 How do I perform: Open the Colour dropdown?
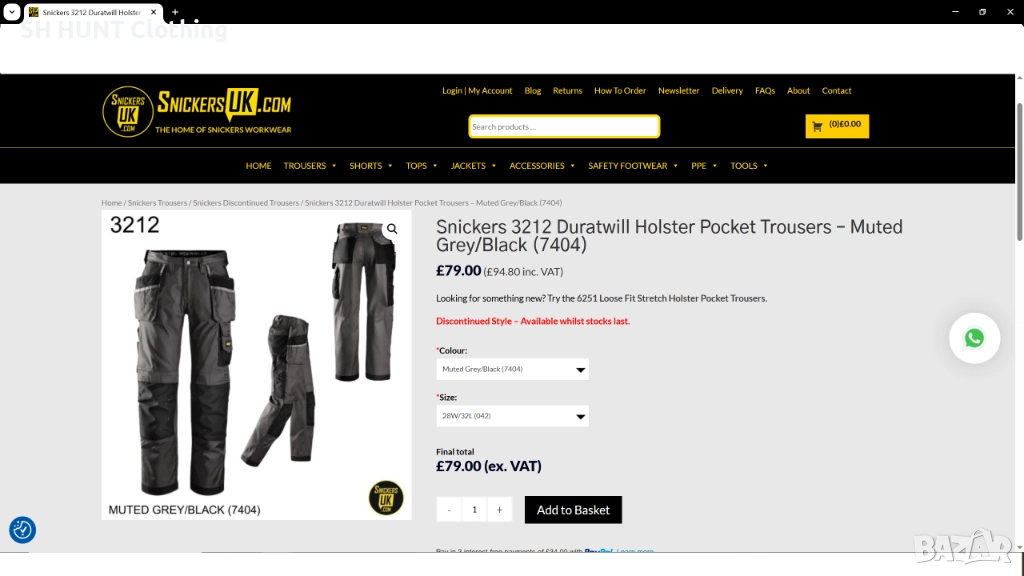(x=512, y=369)
